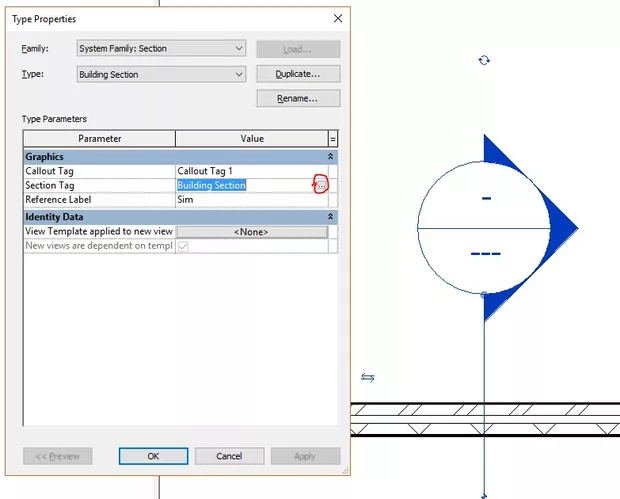
Task: Open the View Template None button
Action: pos(251,232)
